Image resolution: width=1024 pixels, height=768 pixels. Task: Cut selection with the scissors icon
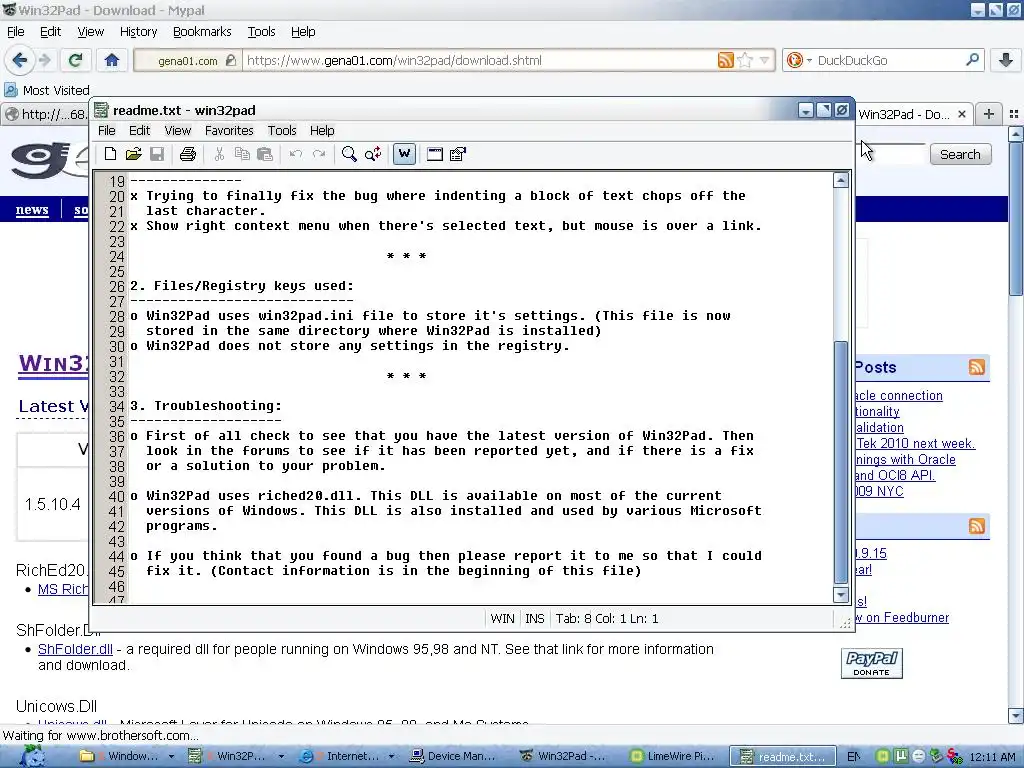[219, 154]
